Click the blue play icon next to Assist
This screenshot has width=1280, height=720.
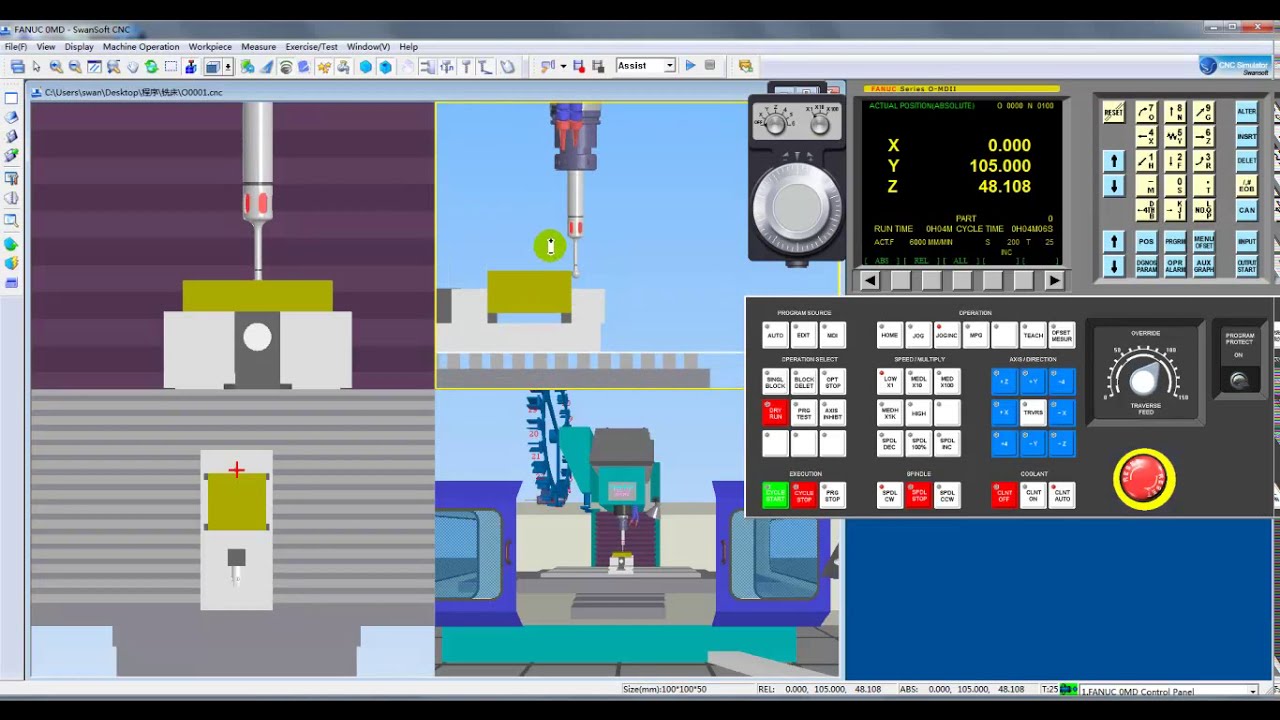pyautogui.click(x=690, y=66)
